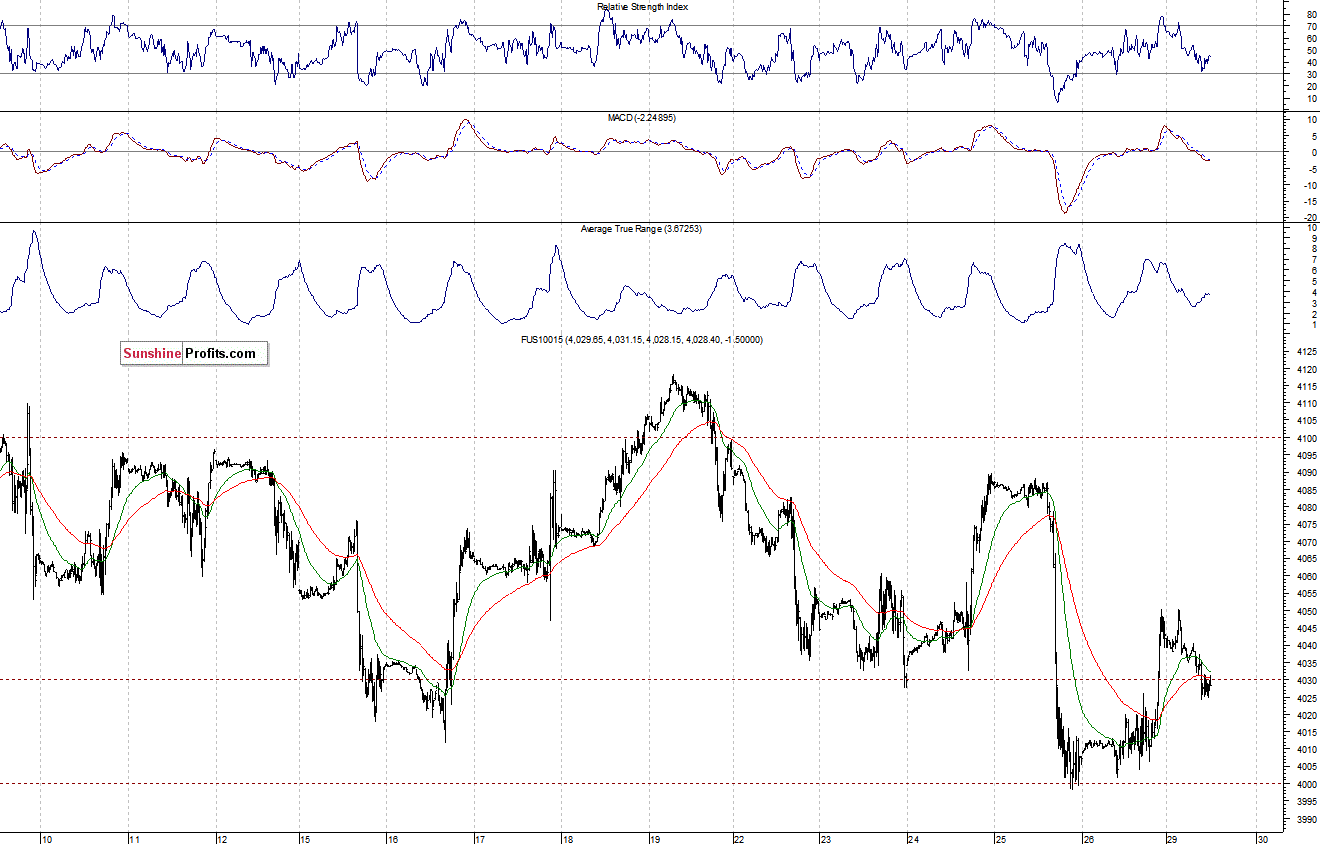This screenshot has height=844, width=1320.
Task: Click date label 19 on time axis
Action: click(654, 838)
